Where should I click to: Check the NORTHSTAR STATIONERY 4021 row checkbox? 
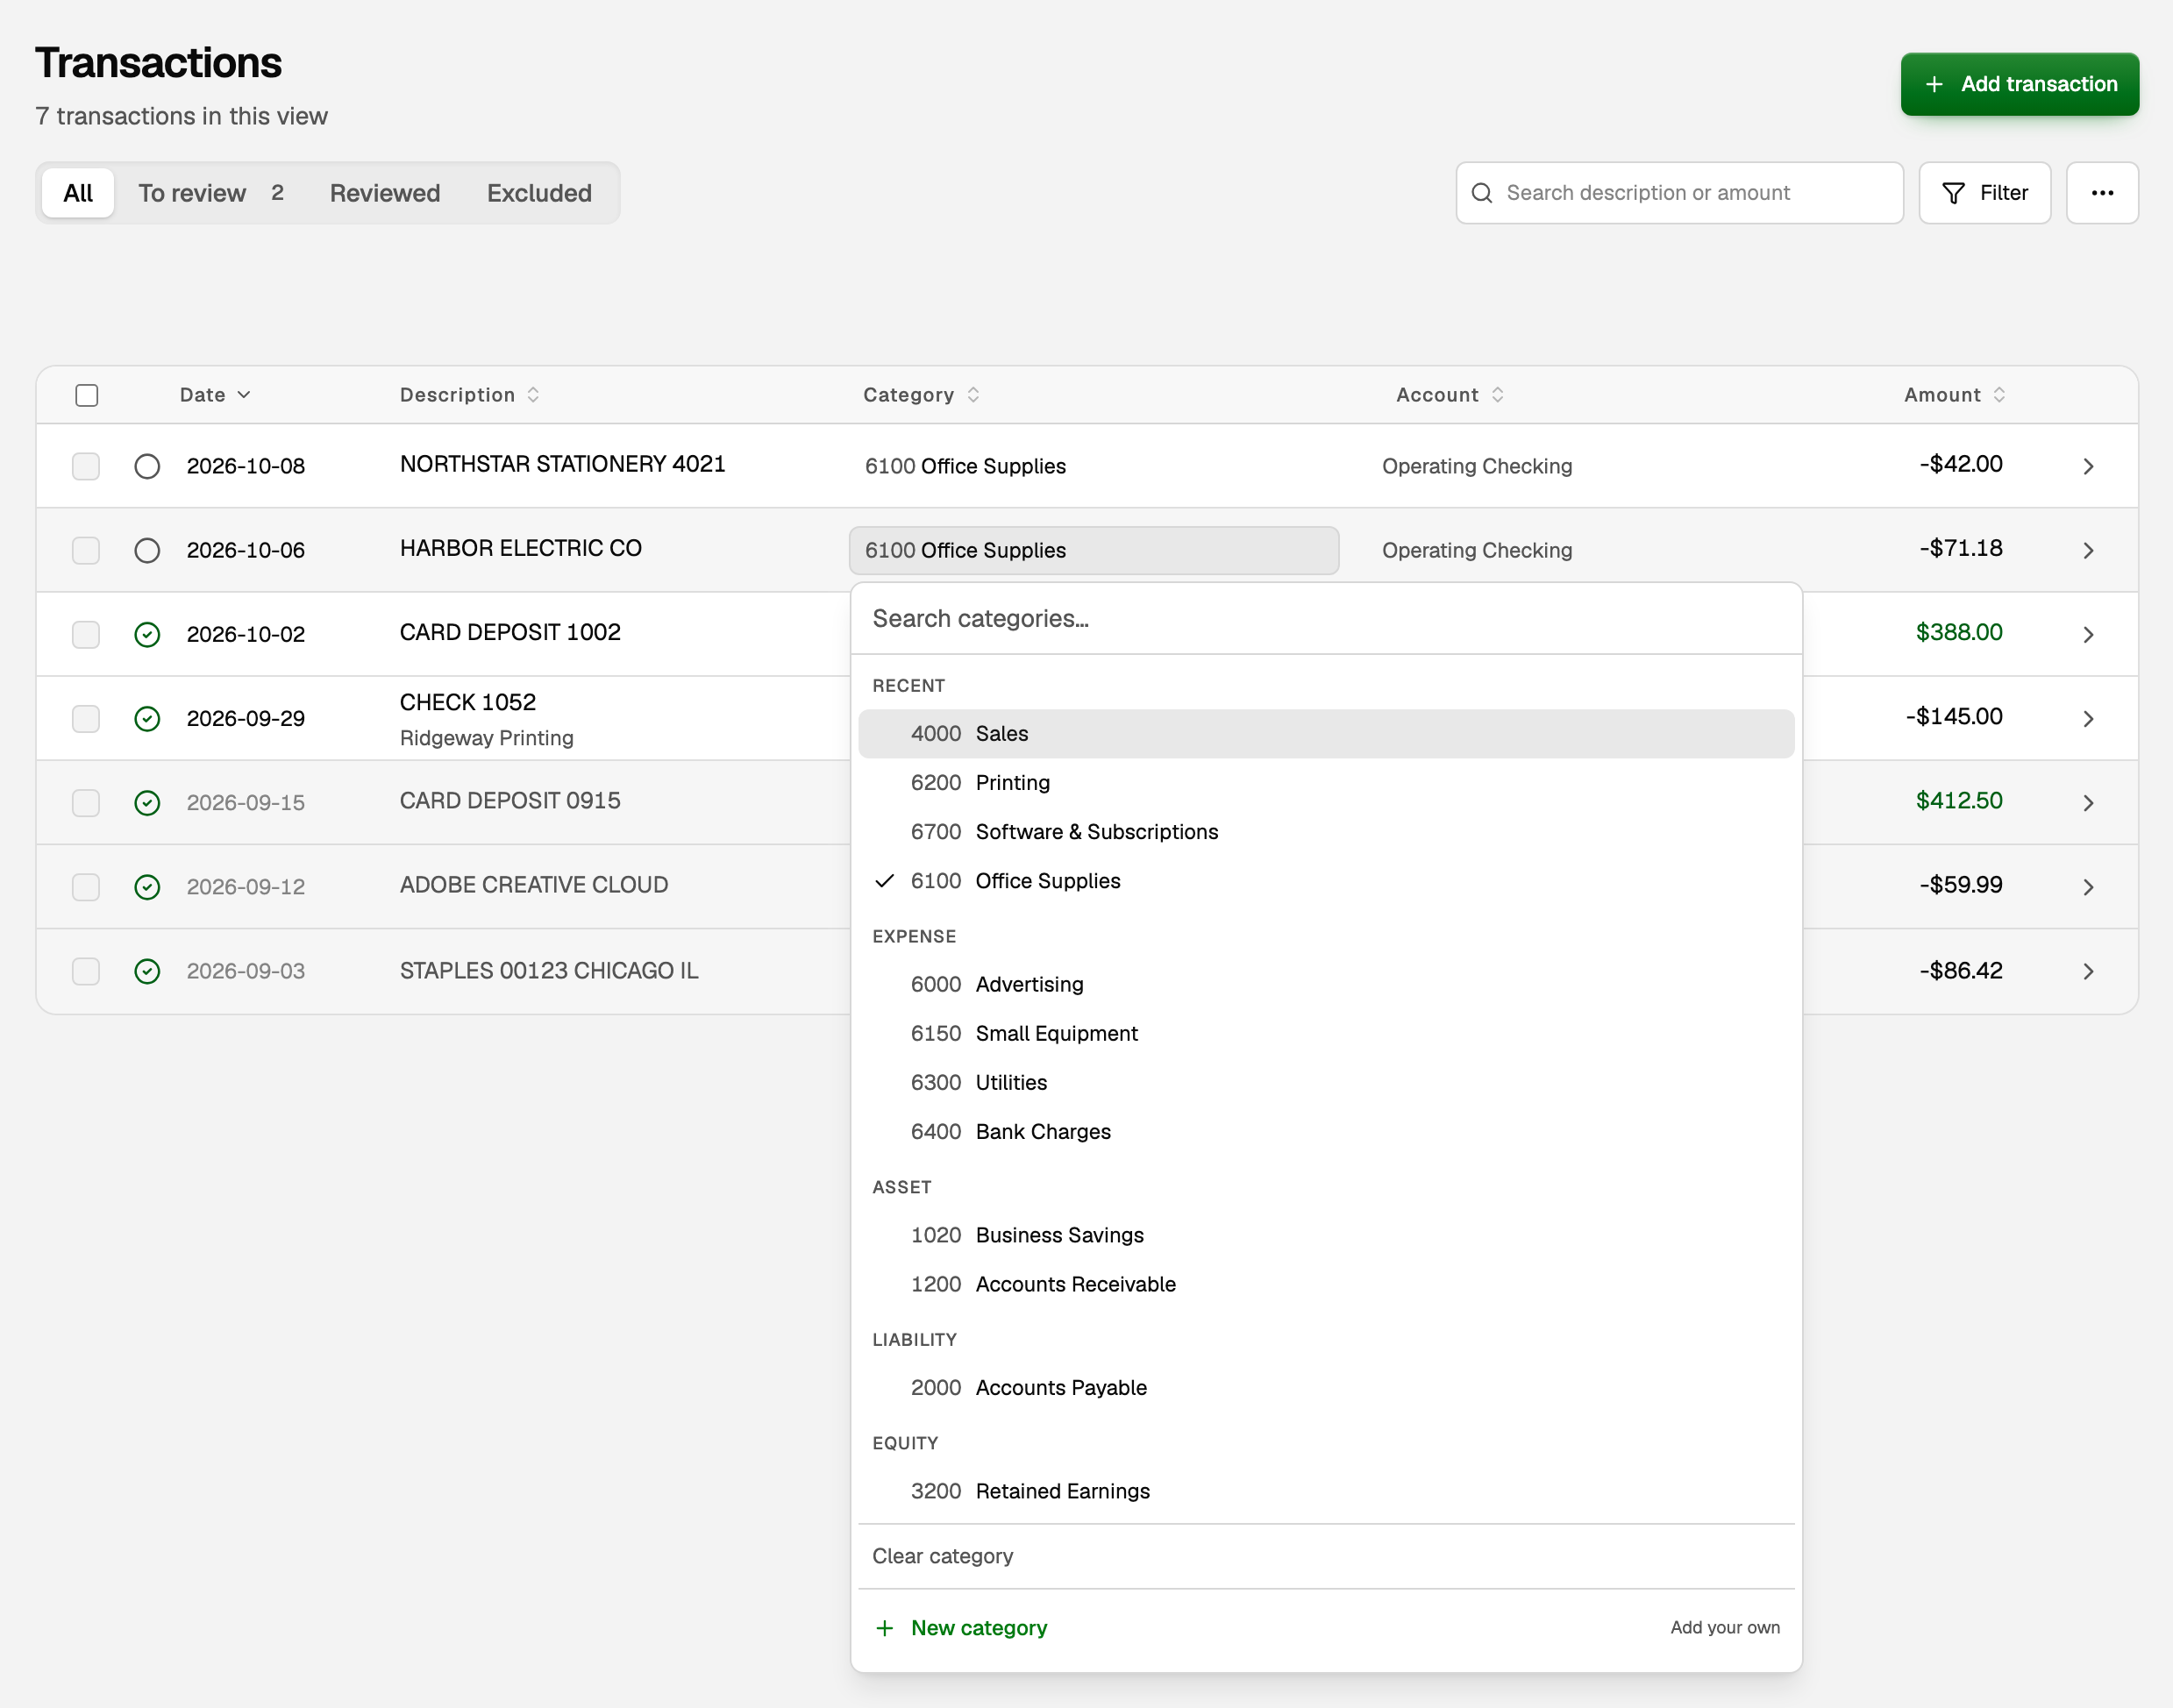click(x=86, y=466)
